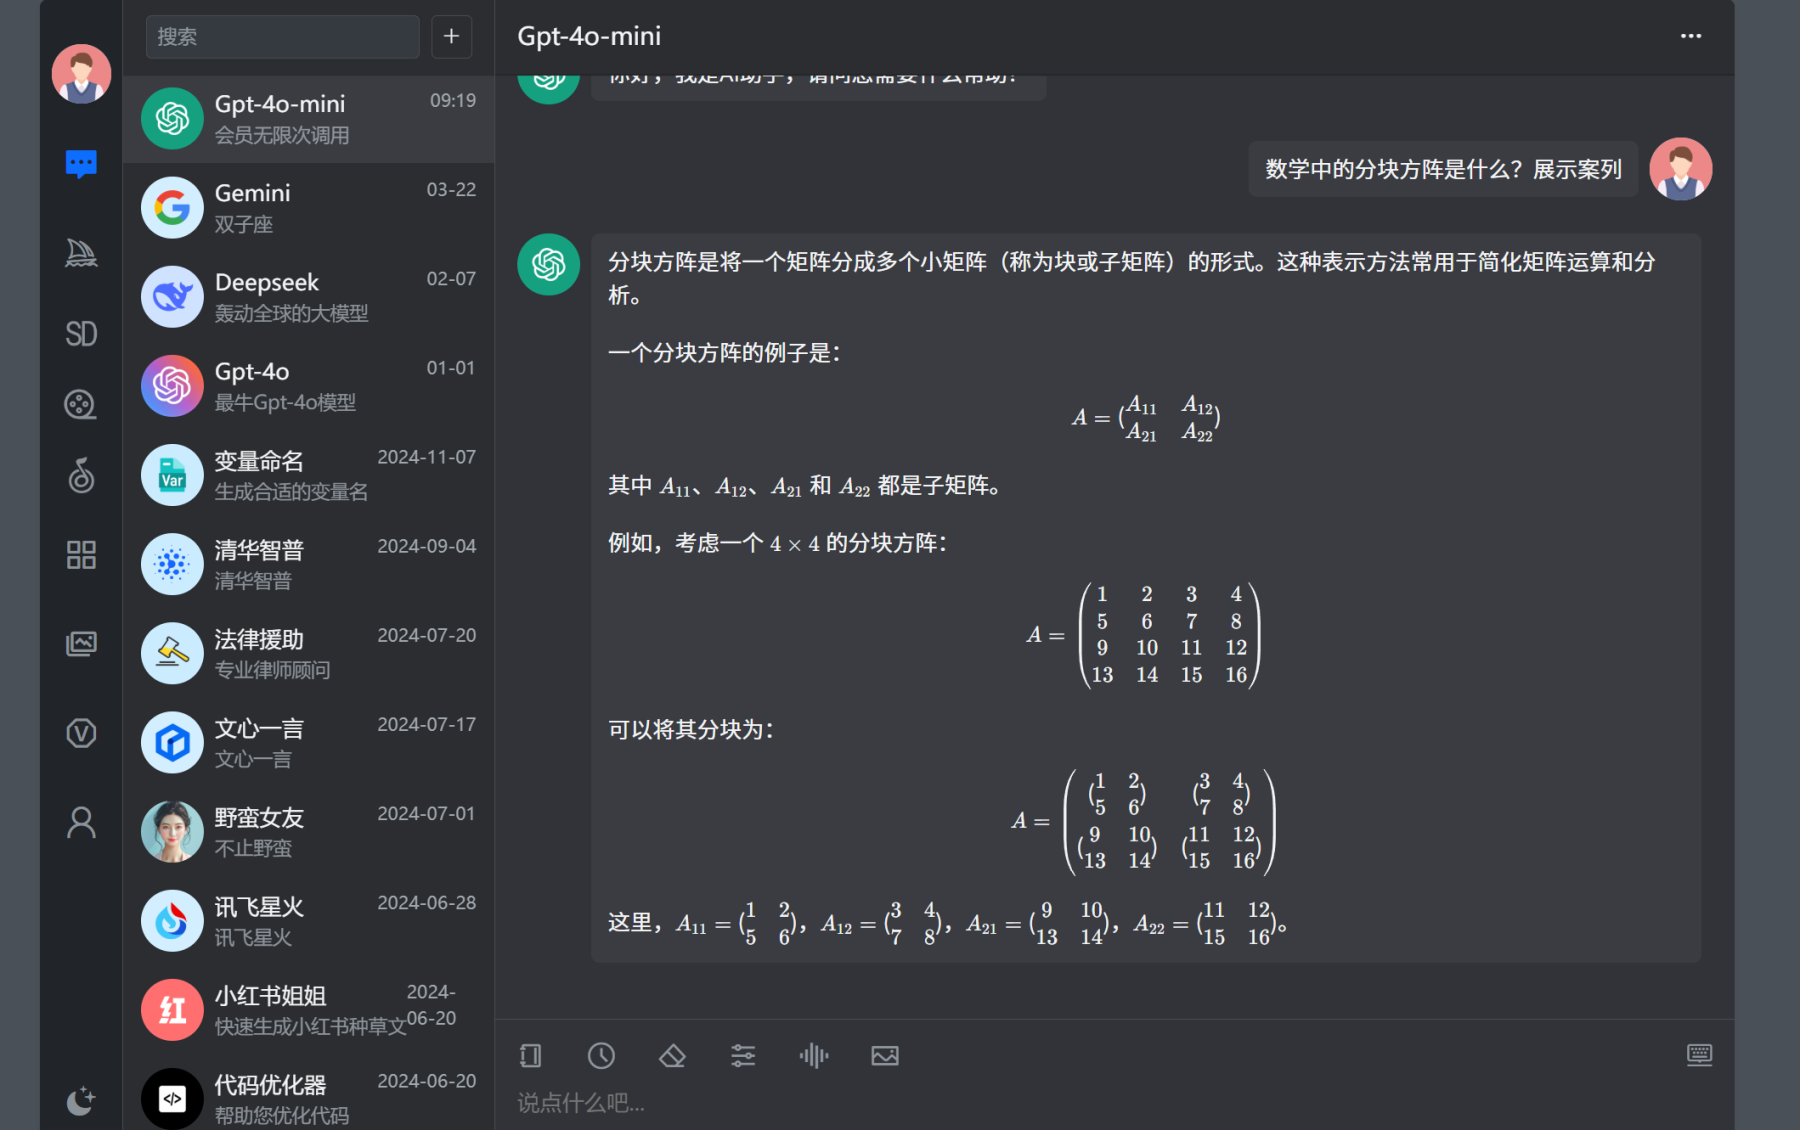This screenshot has width=1800, height=1130.
Task: Click the prompt book icon in input toolbar
Action: tap(531, 1055)
